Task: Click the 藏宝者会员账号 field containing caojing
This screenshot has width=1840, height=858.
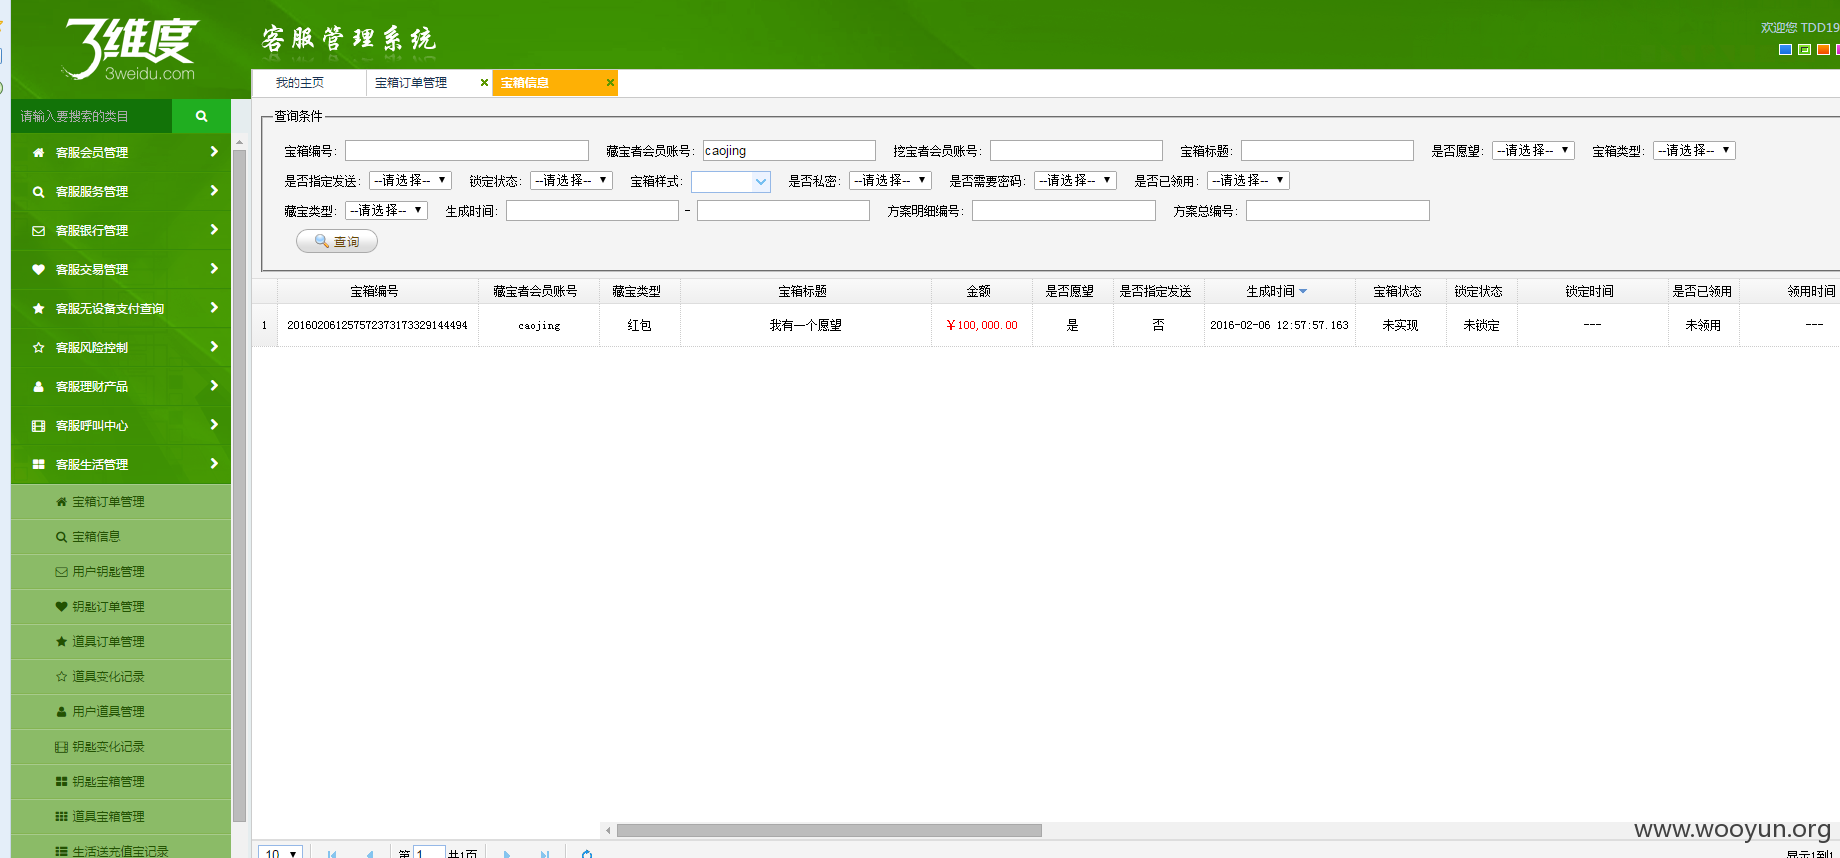Action: (x=789, y=150)
